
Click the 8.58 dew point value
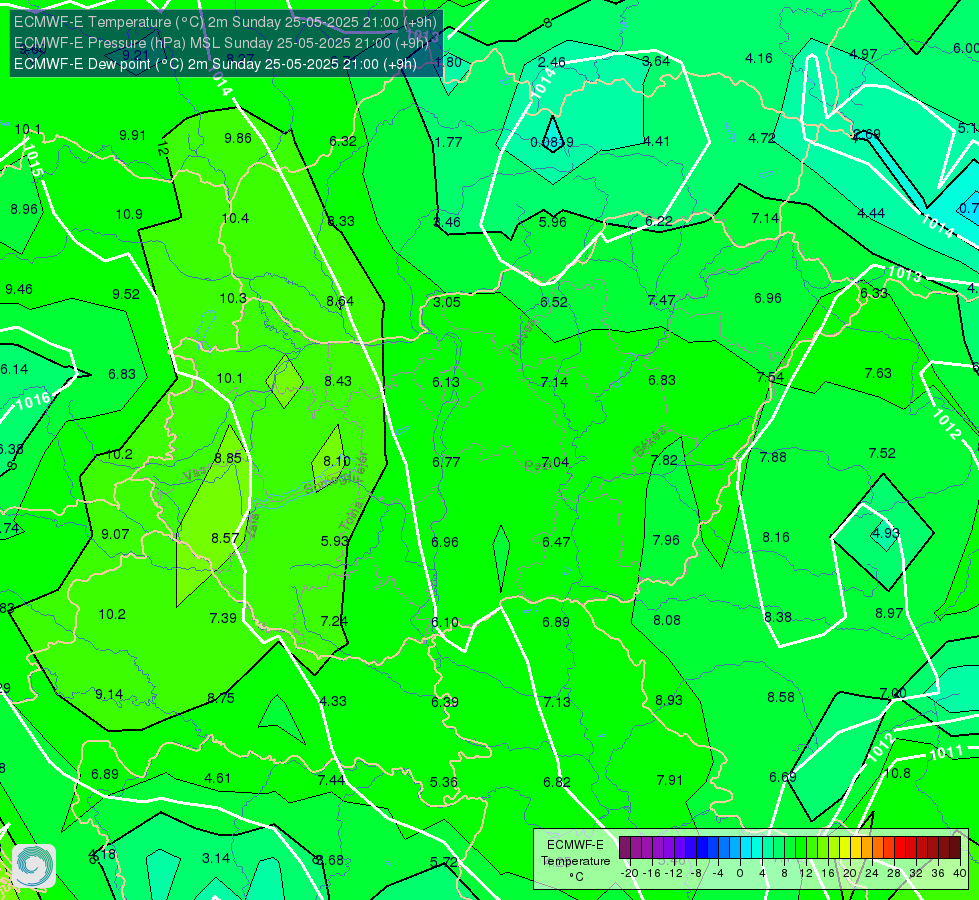click(781, 697)
